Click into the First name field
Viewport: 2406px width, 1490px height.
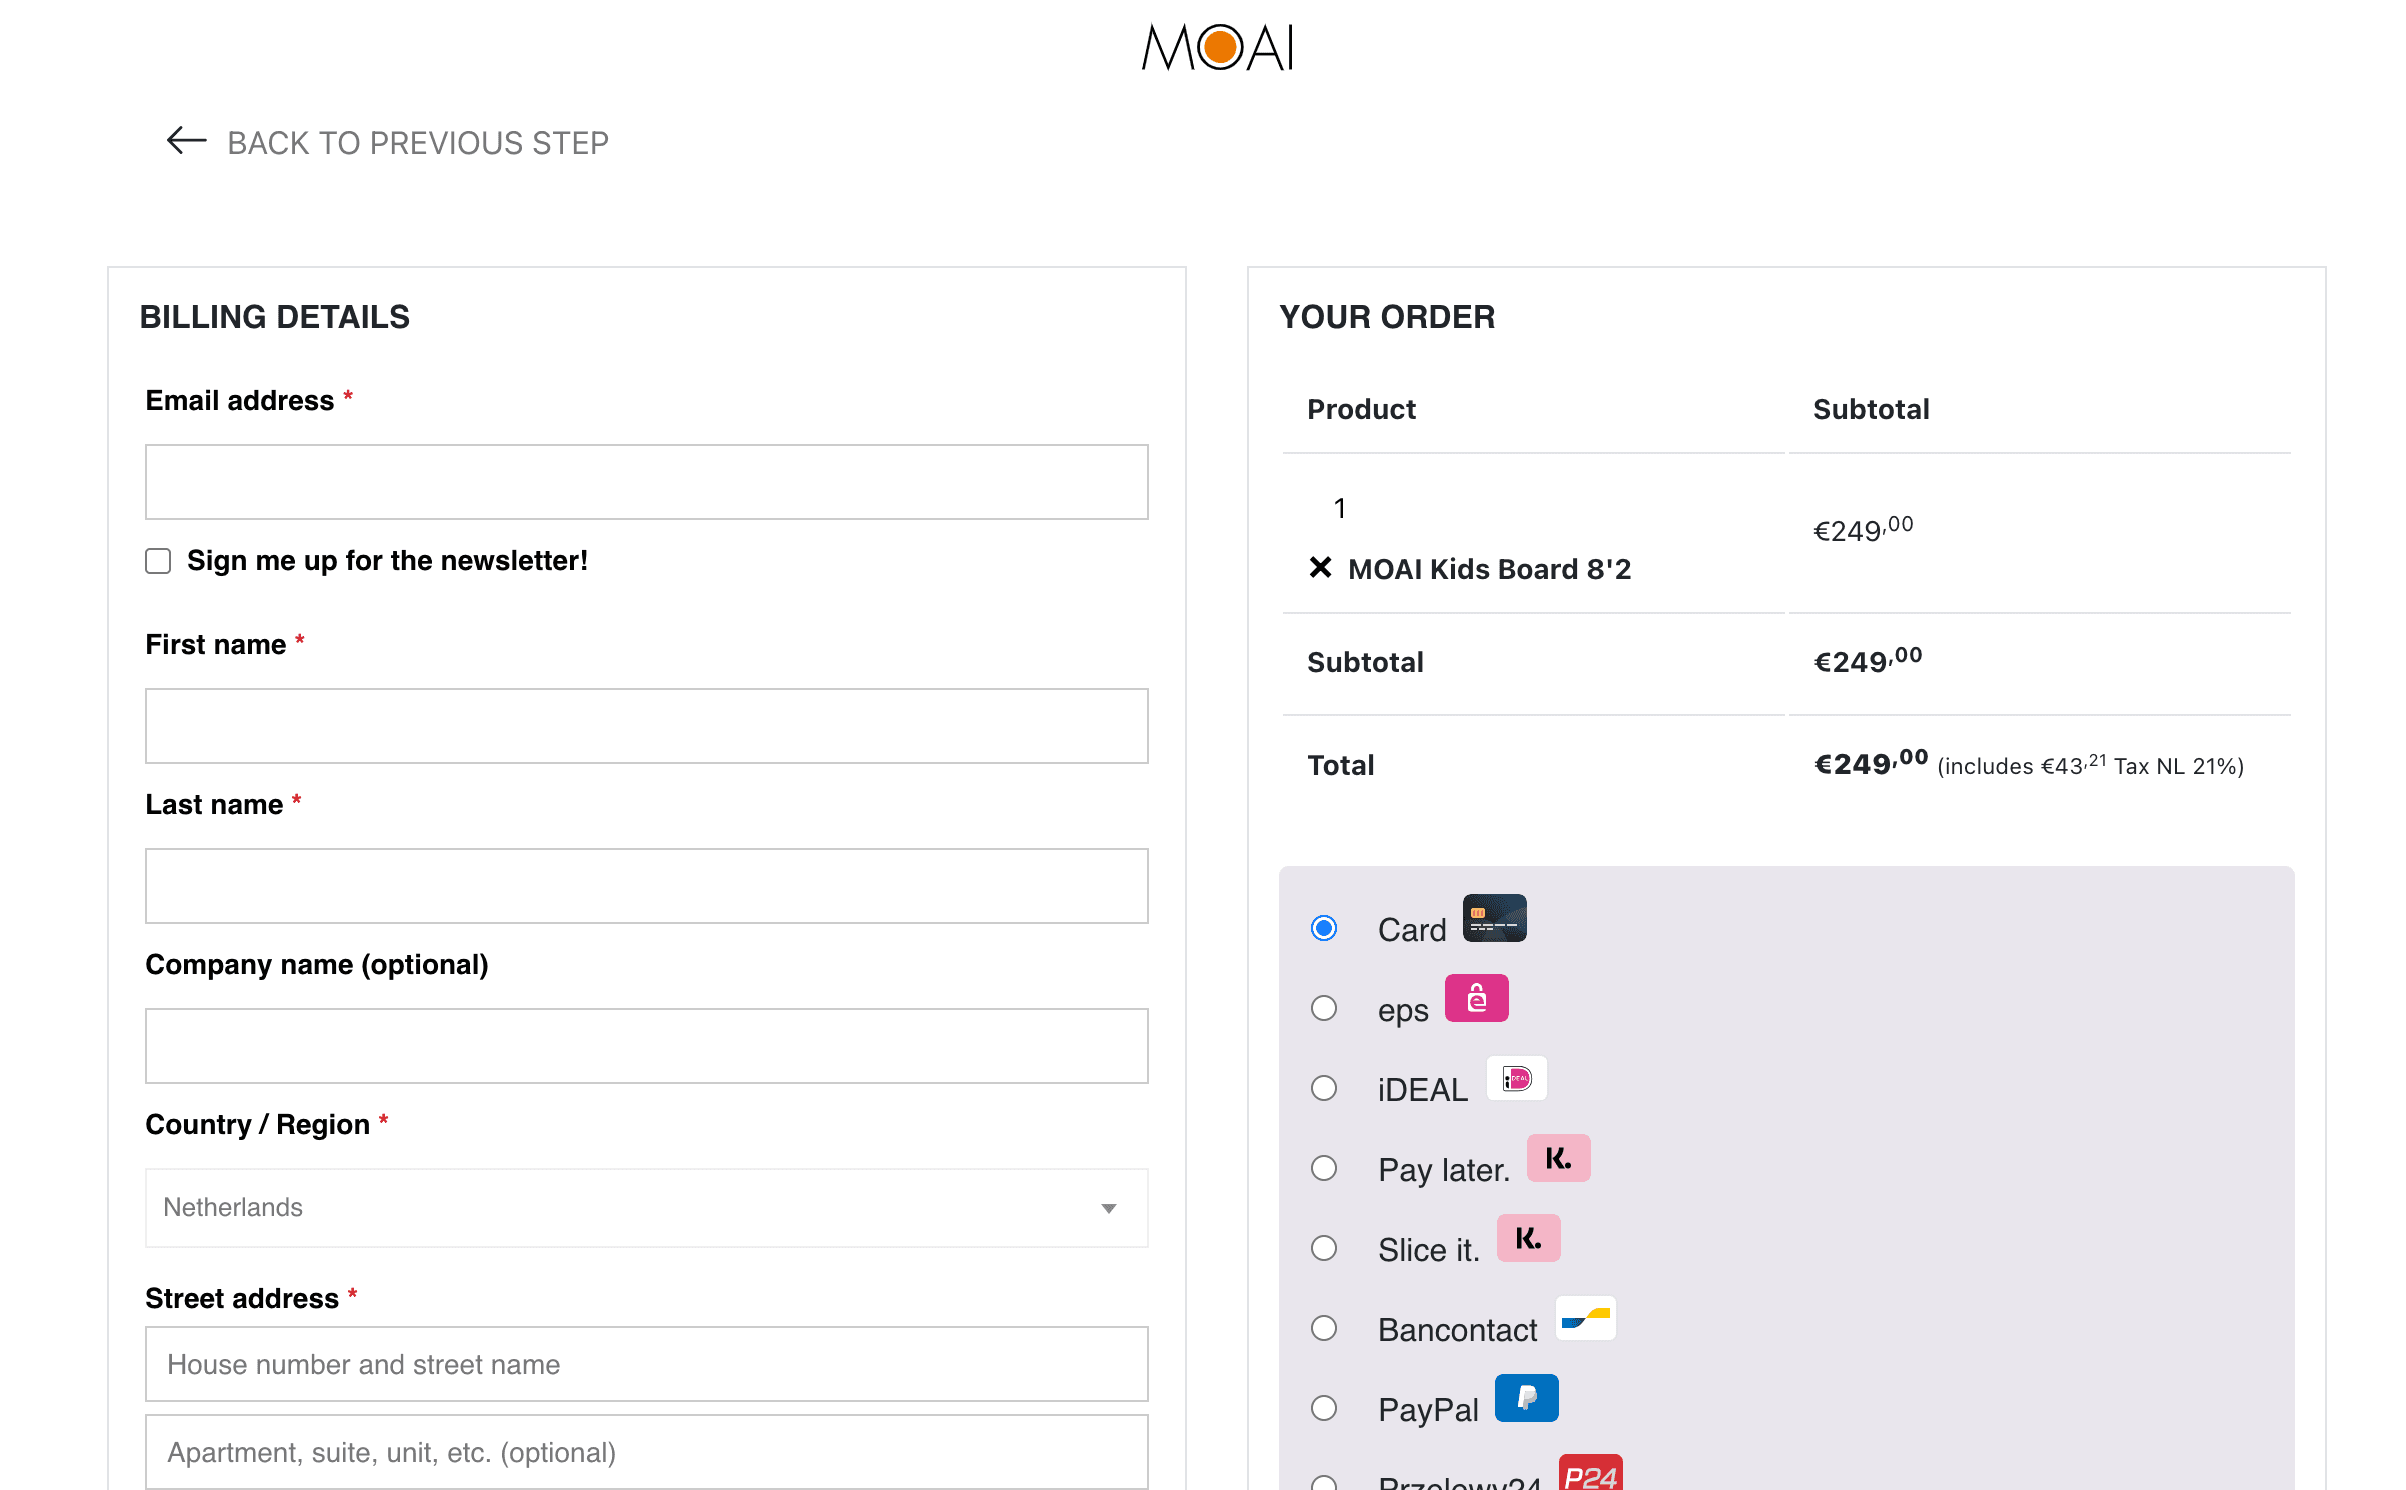[646, 726]
